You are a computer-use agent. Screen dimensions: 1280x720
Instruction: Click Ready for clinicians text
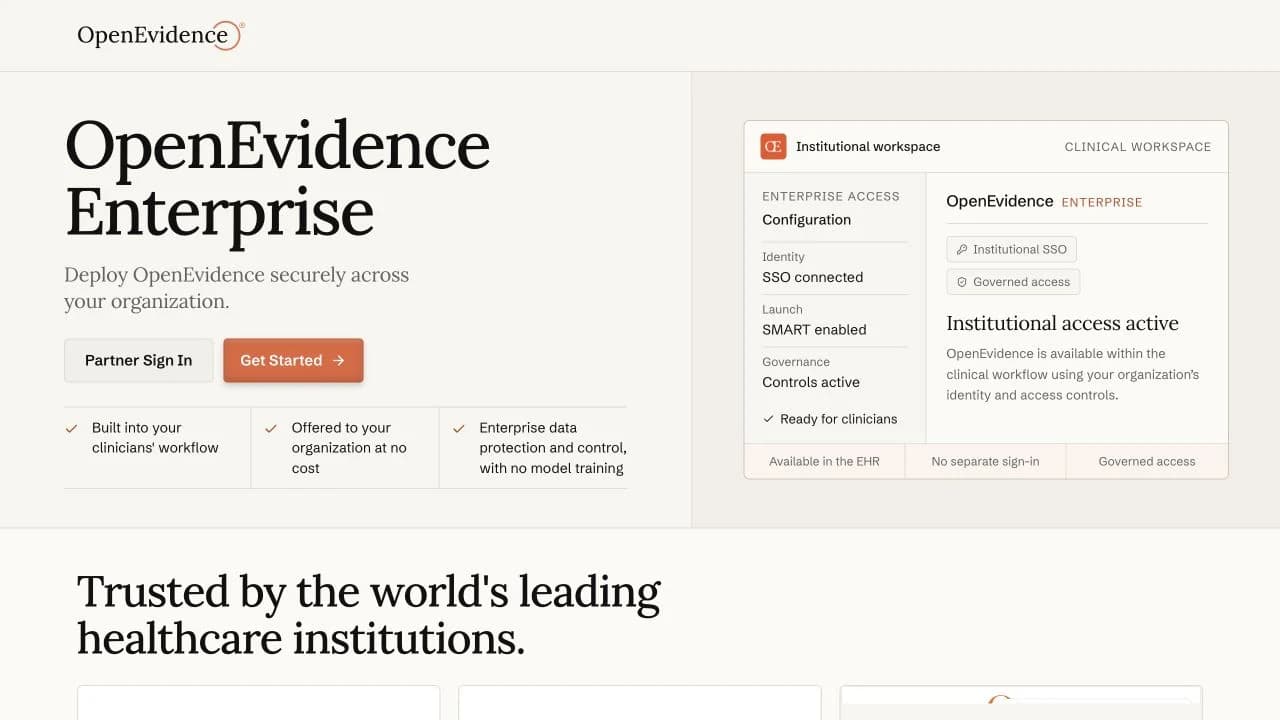(838, 419)
